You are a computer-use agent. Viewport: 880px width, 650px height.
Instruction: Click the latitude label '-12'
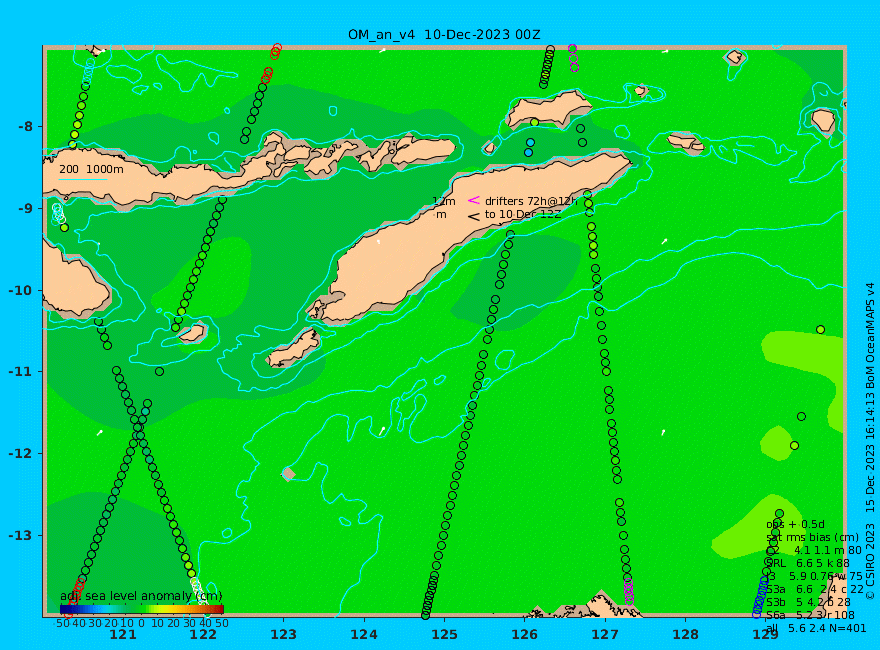[21, 453]
